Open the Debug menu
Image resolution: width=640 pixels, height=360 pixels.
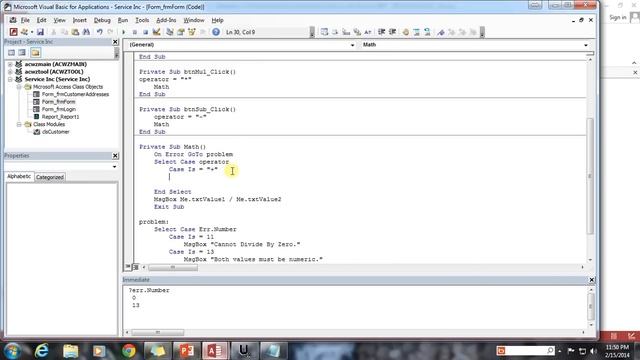coord(102,20)
